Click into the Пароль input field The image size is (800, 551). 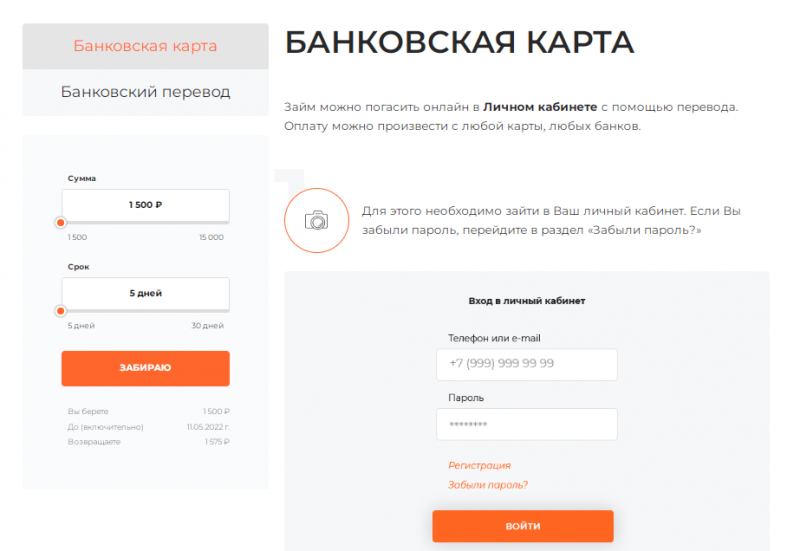tap(526, 424)
